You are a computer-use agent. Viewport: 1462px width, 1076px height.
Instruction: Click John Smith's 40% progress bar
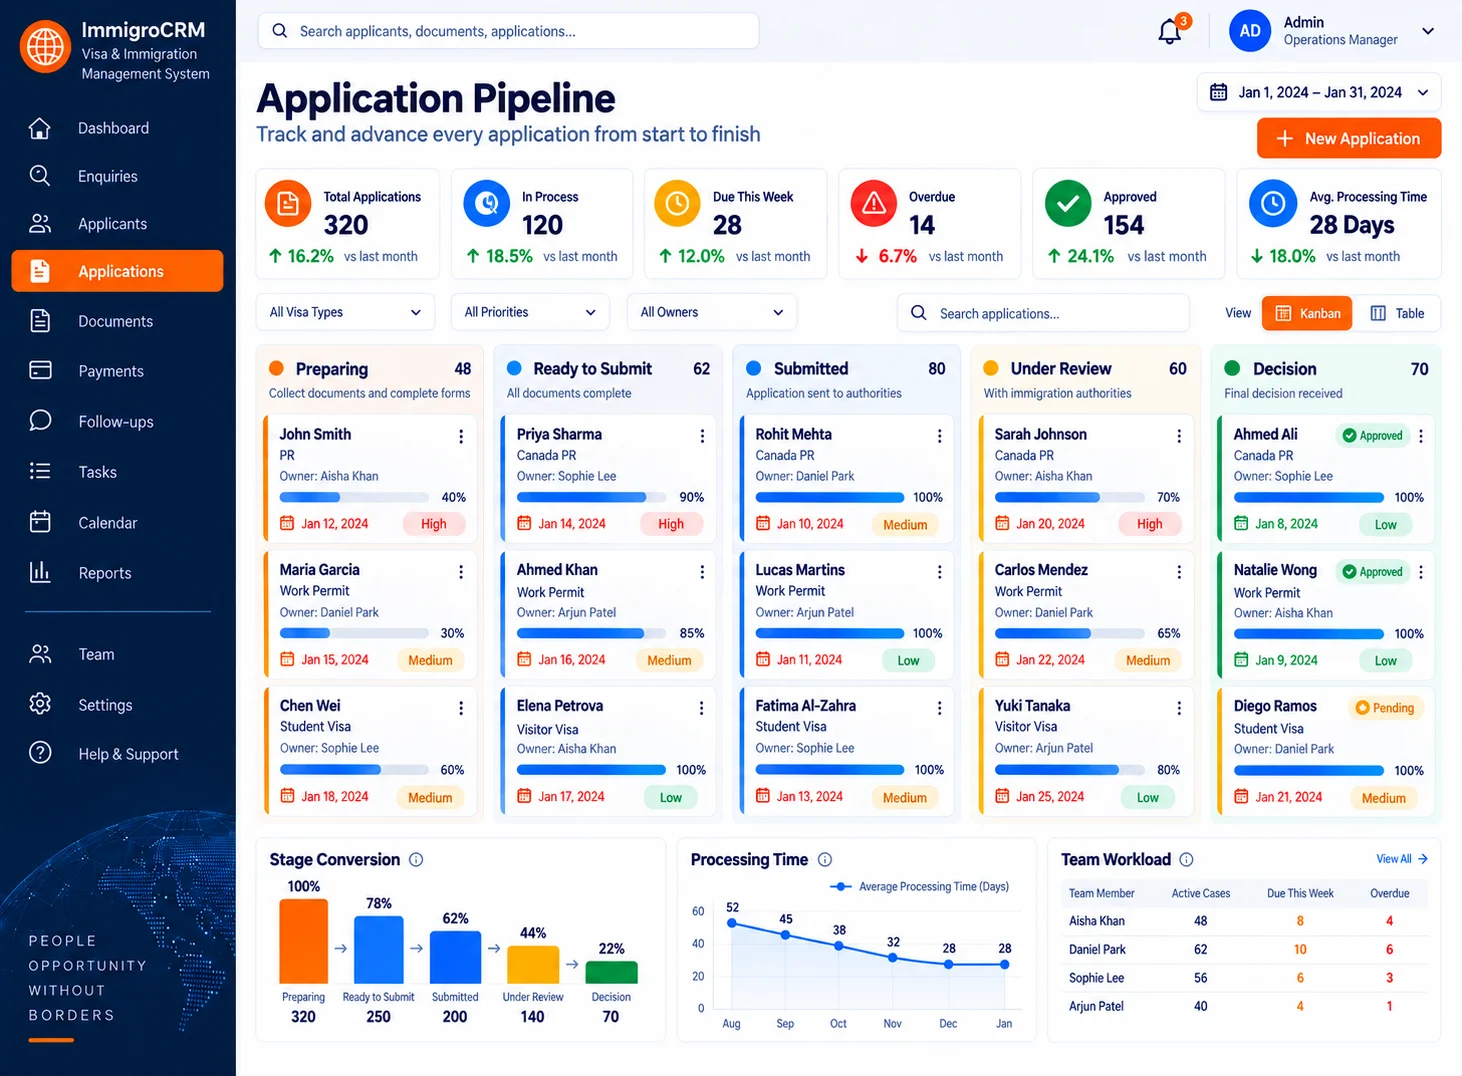354,497
